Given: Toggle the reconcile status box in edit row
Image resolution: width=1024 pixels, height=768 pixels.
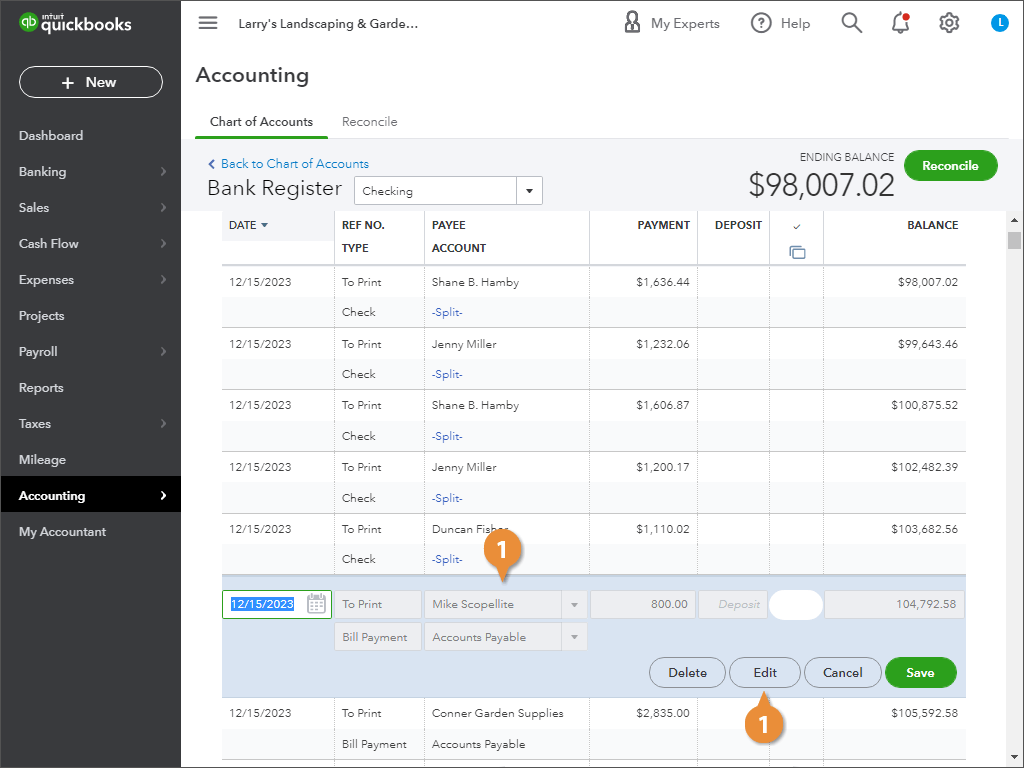Looking at the screenshot, I should click(795, 605).
